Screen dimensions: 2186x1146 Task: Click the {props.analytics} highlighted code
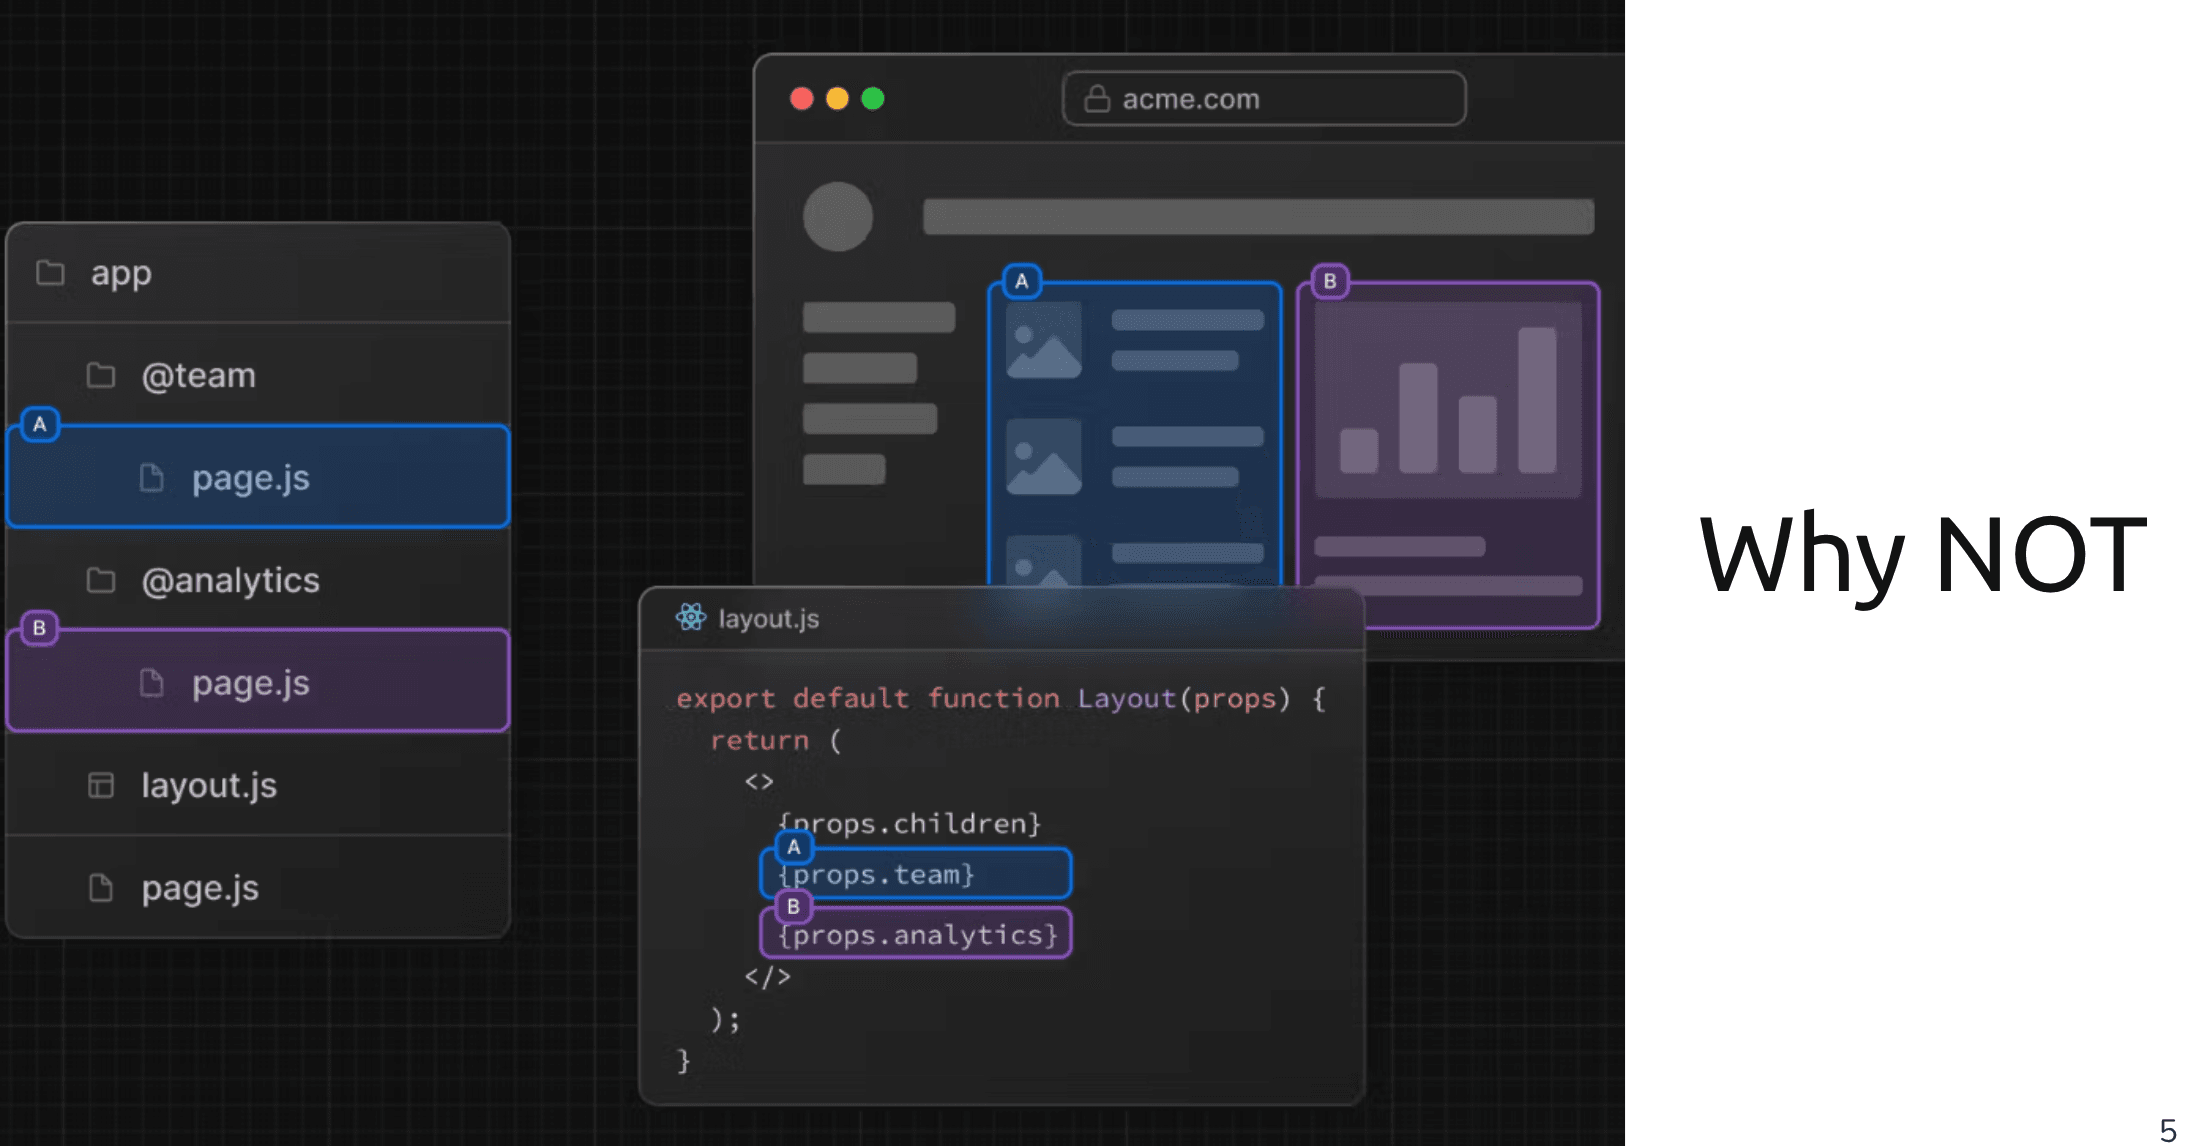(916, 935)
